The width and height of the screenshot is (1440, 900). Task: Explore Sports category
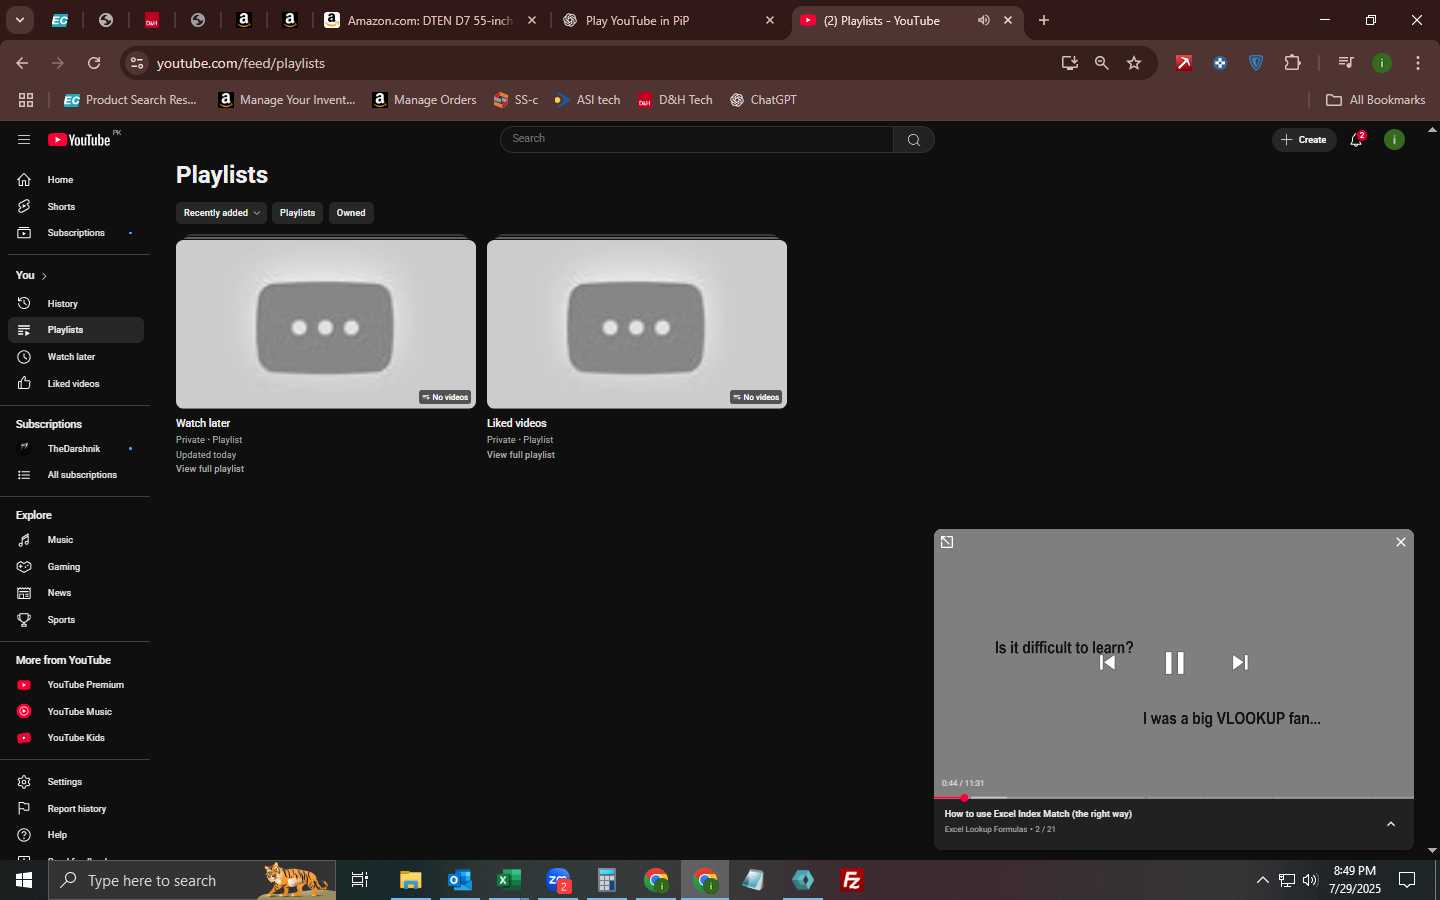[x=76, y=620]
